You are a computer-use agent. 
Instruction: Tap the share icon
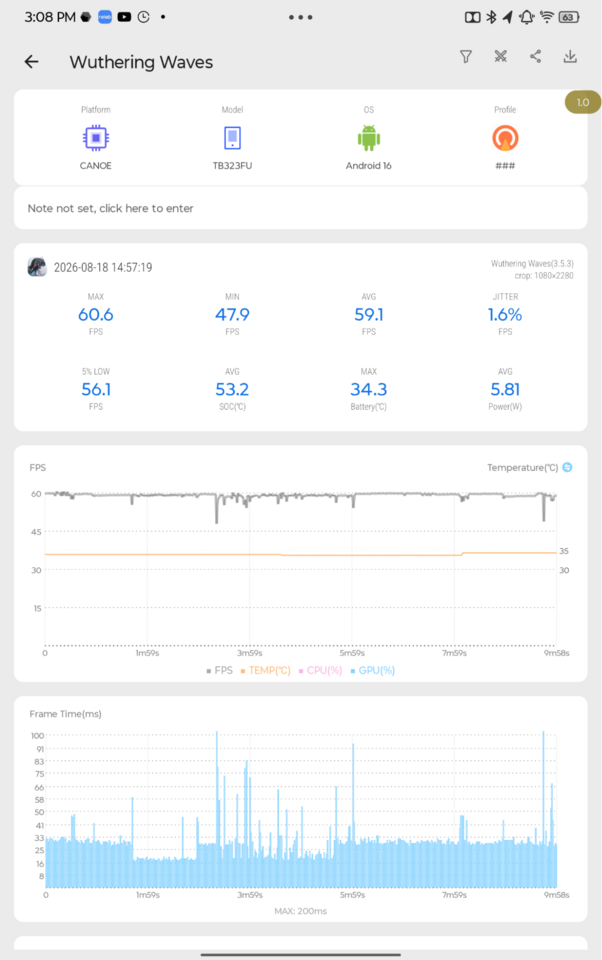535,57
